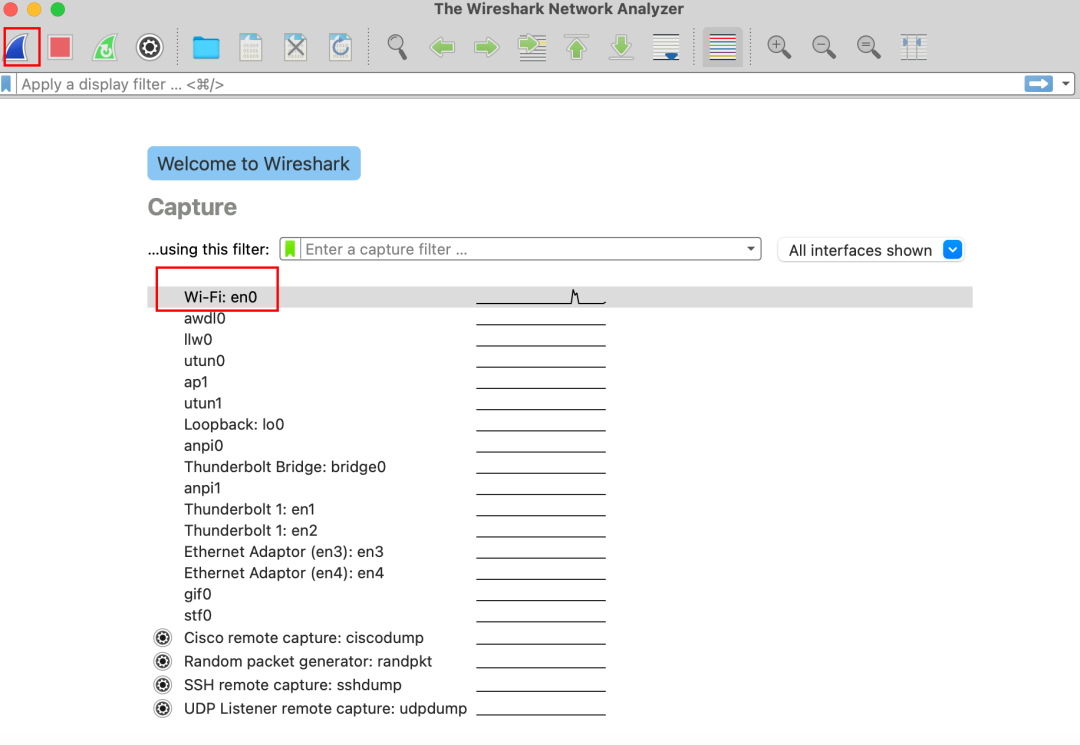Zoom out main window text
This screenshot has width=1080, height=745.
click(x=824, y=48)
